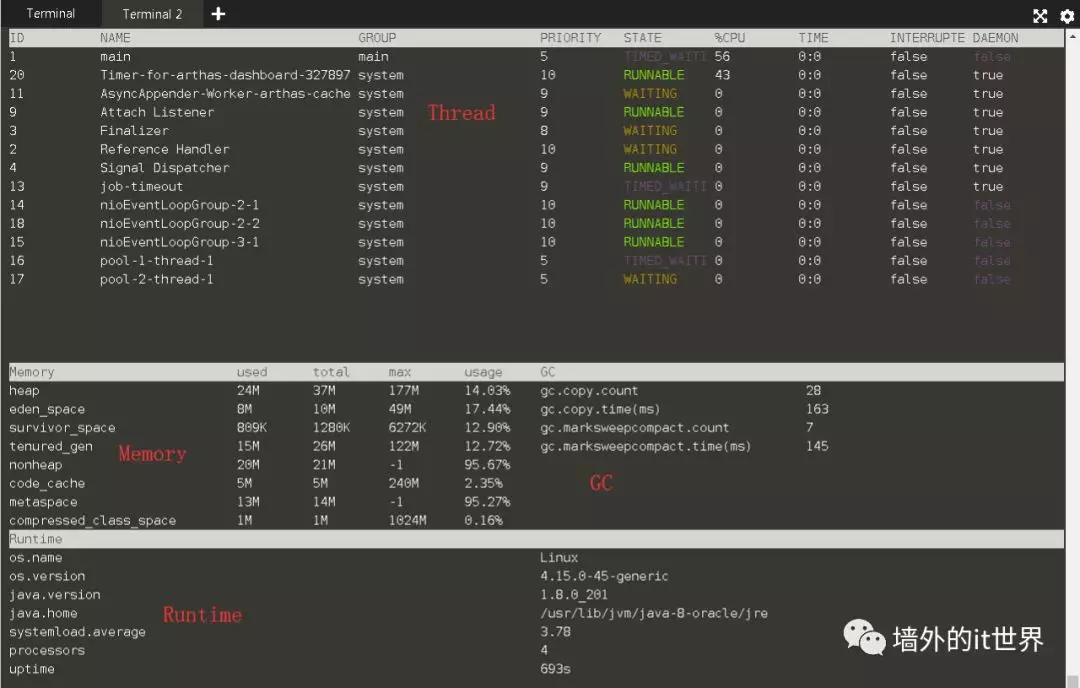Select the nioEventLoopGroup-3-1 thread name
This screenshot has height=688, width=1080.
click(x=179, y=242)
